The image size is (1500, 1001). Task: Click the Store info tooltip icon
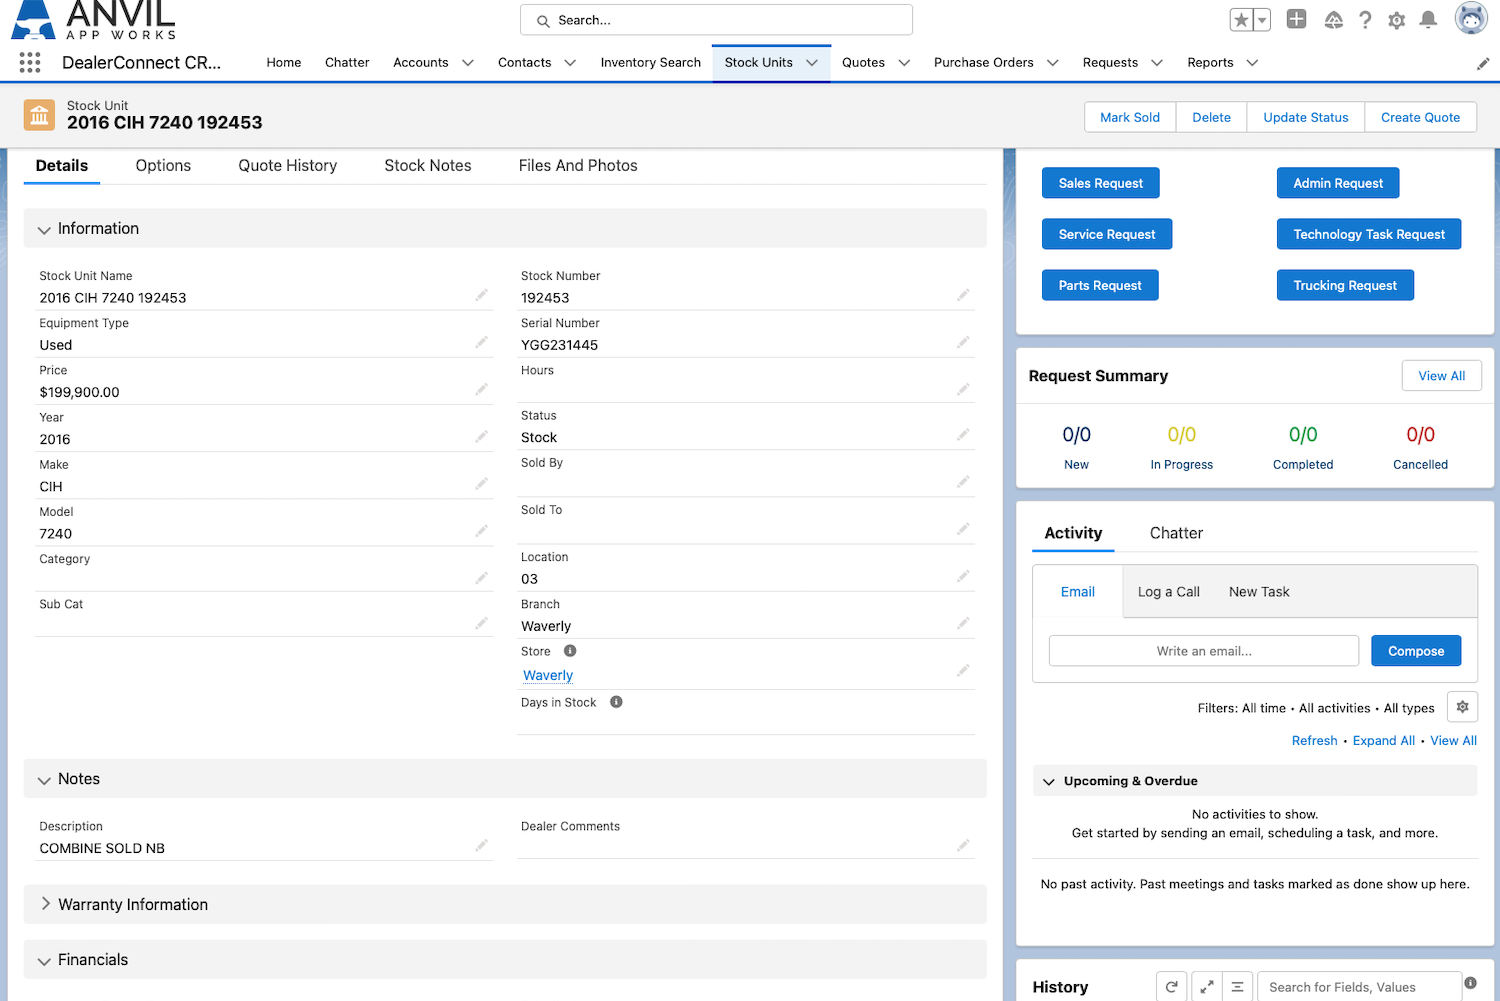570,651
